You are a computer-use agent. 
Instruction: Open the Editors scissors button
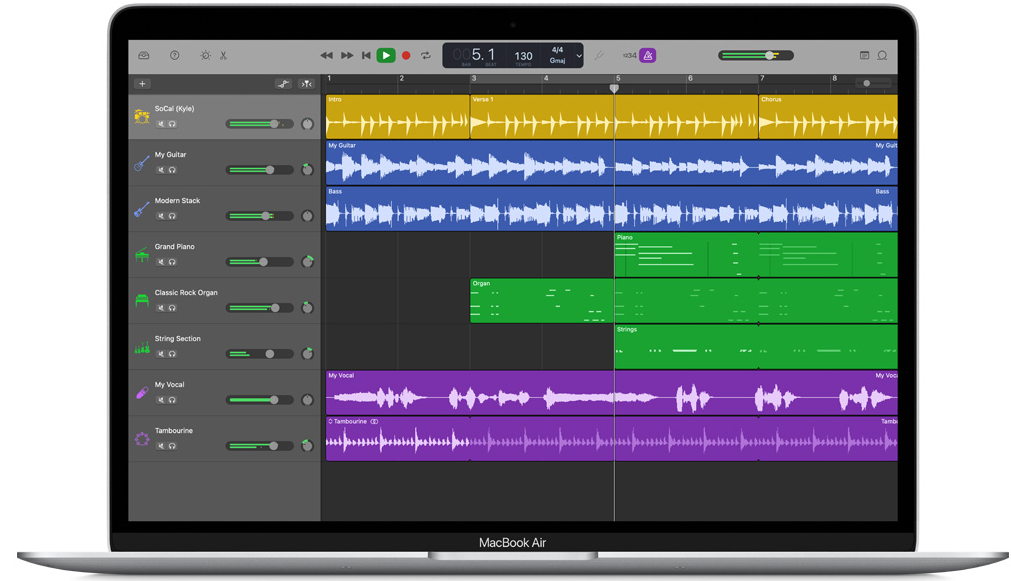(x=223, y=55)
